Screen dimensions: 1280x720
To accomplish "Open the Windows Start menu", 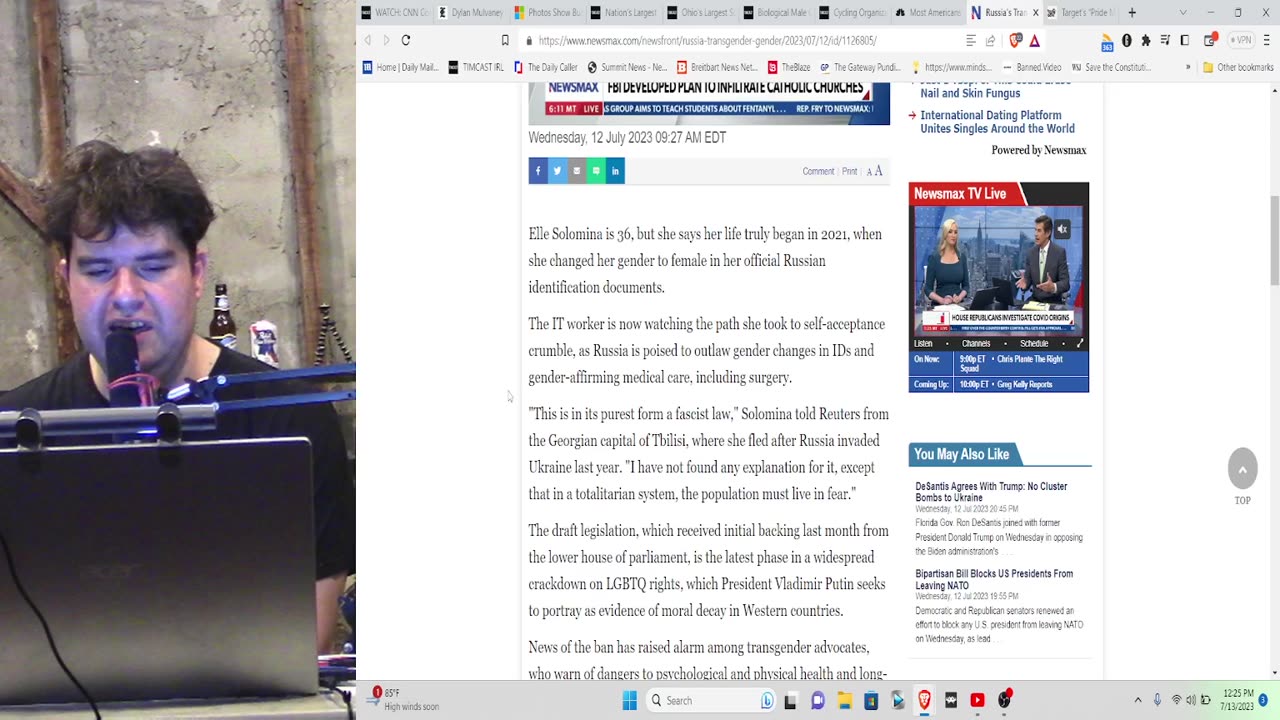I will point(629,700).
